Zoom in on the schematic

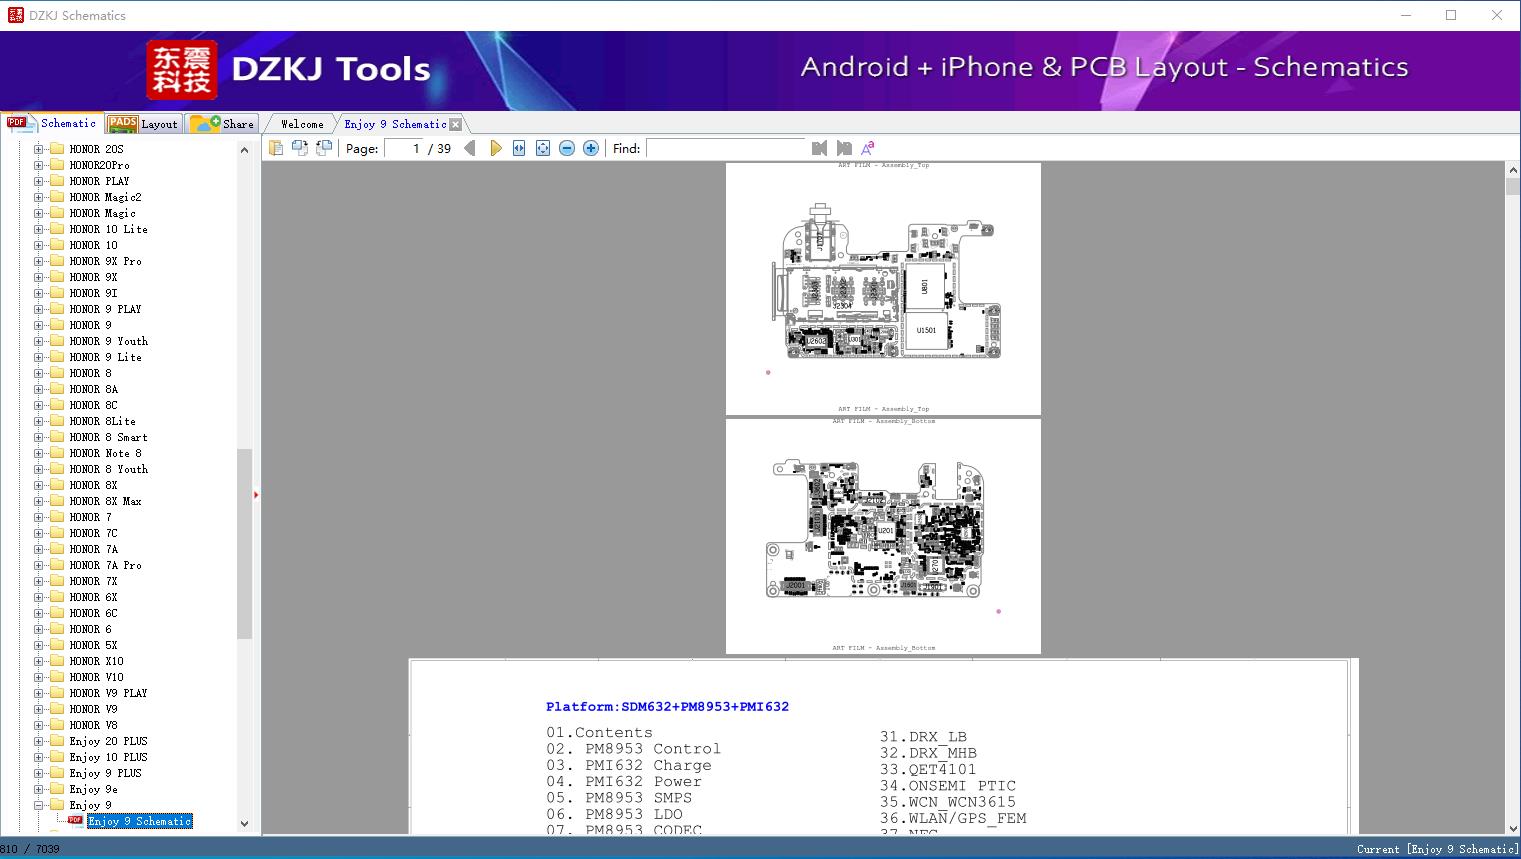click(591, 148)
